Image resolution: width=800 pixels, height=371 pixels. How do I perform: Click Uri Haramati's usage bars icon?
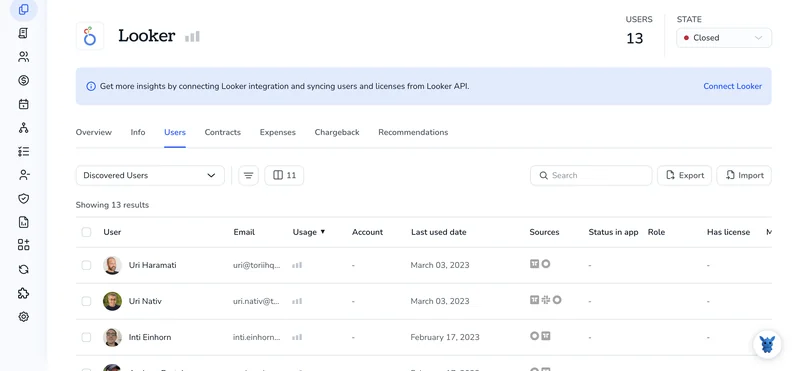click(297, 265)
